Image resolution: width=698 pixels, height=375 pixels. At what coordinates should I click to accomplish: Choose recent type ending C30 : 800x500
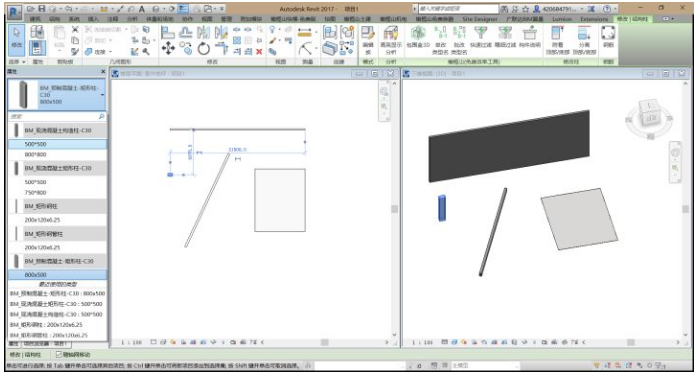coord(57,293)
